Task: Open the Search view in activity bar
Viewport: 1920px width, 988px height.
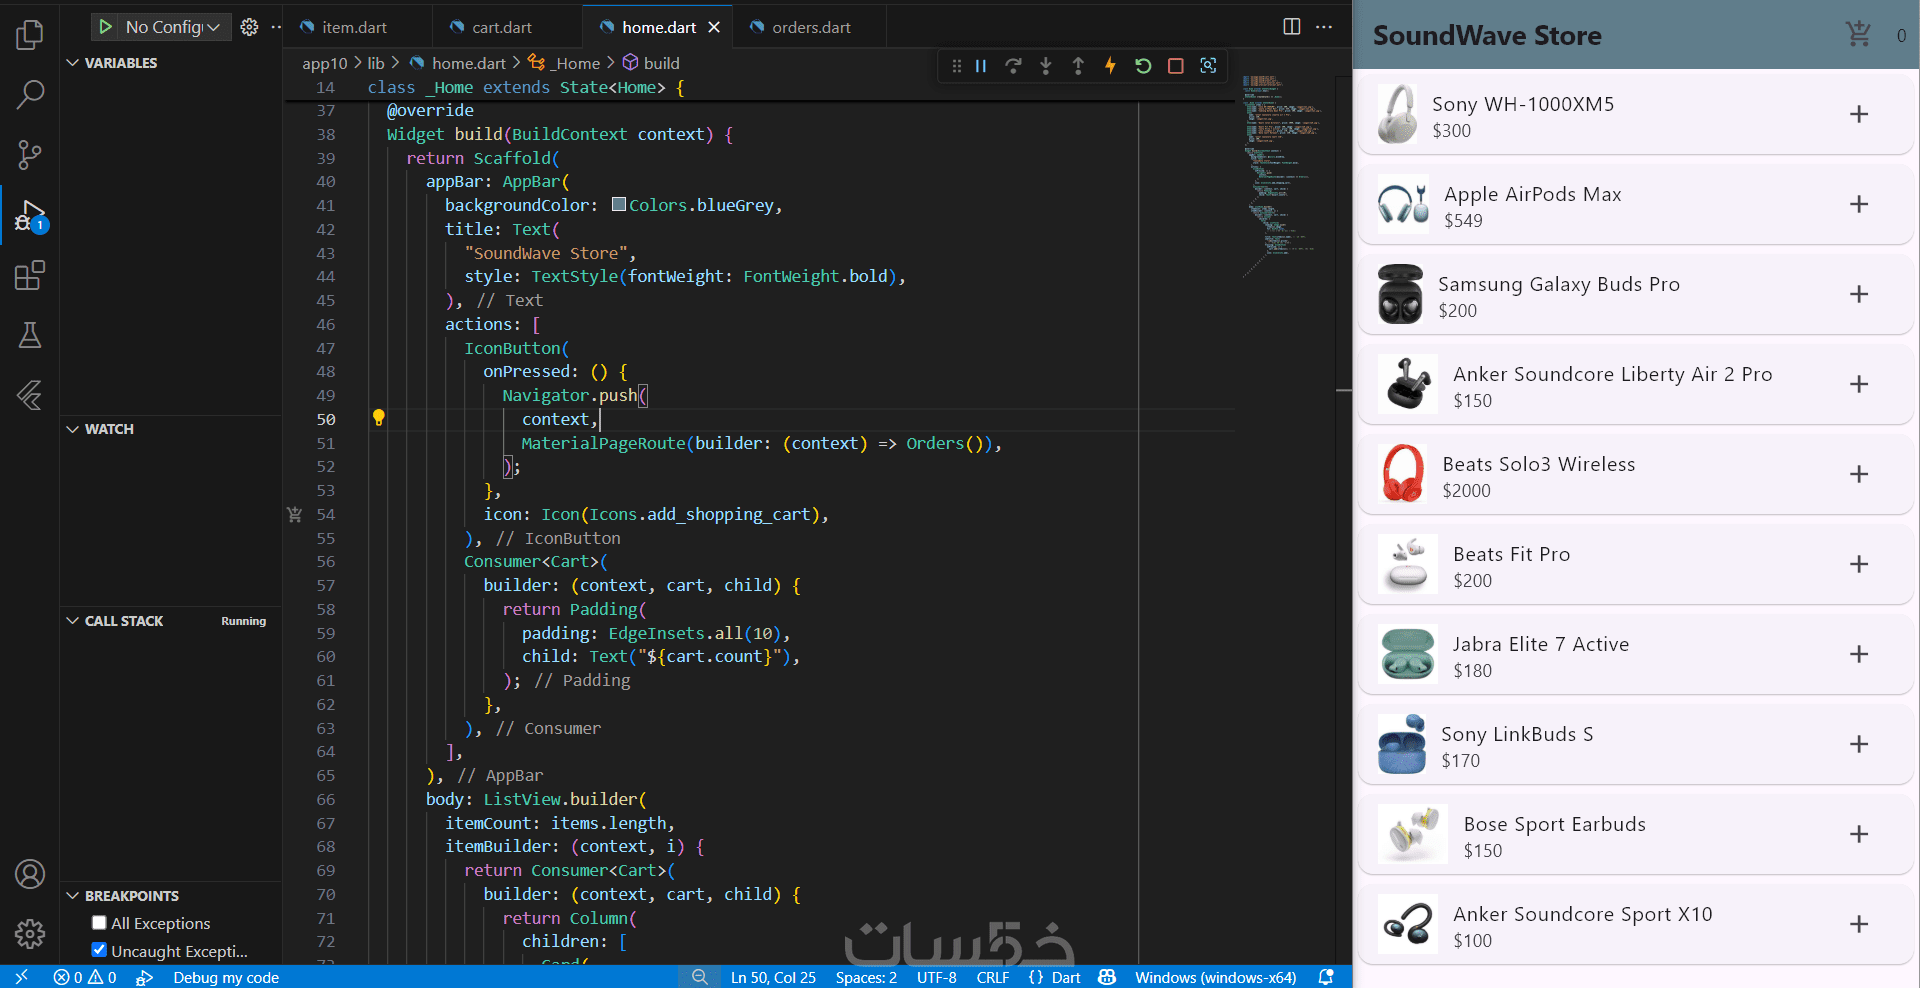Action: point(30,95)
